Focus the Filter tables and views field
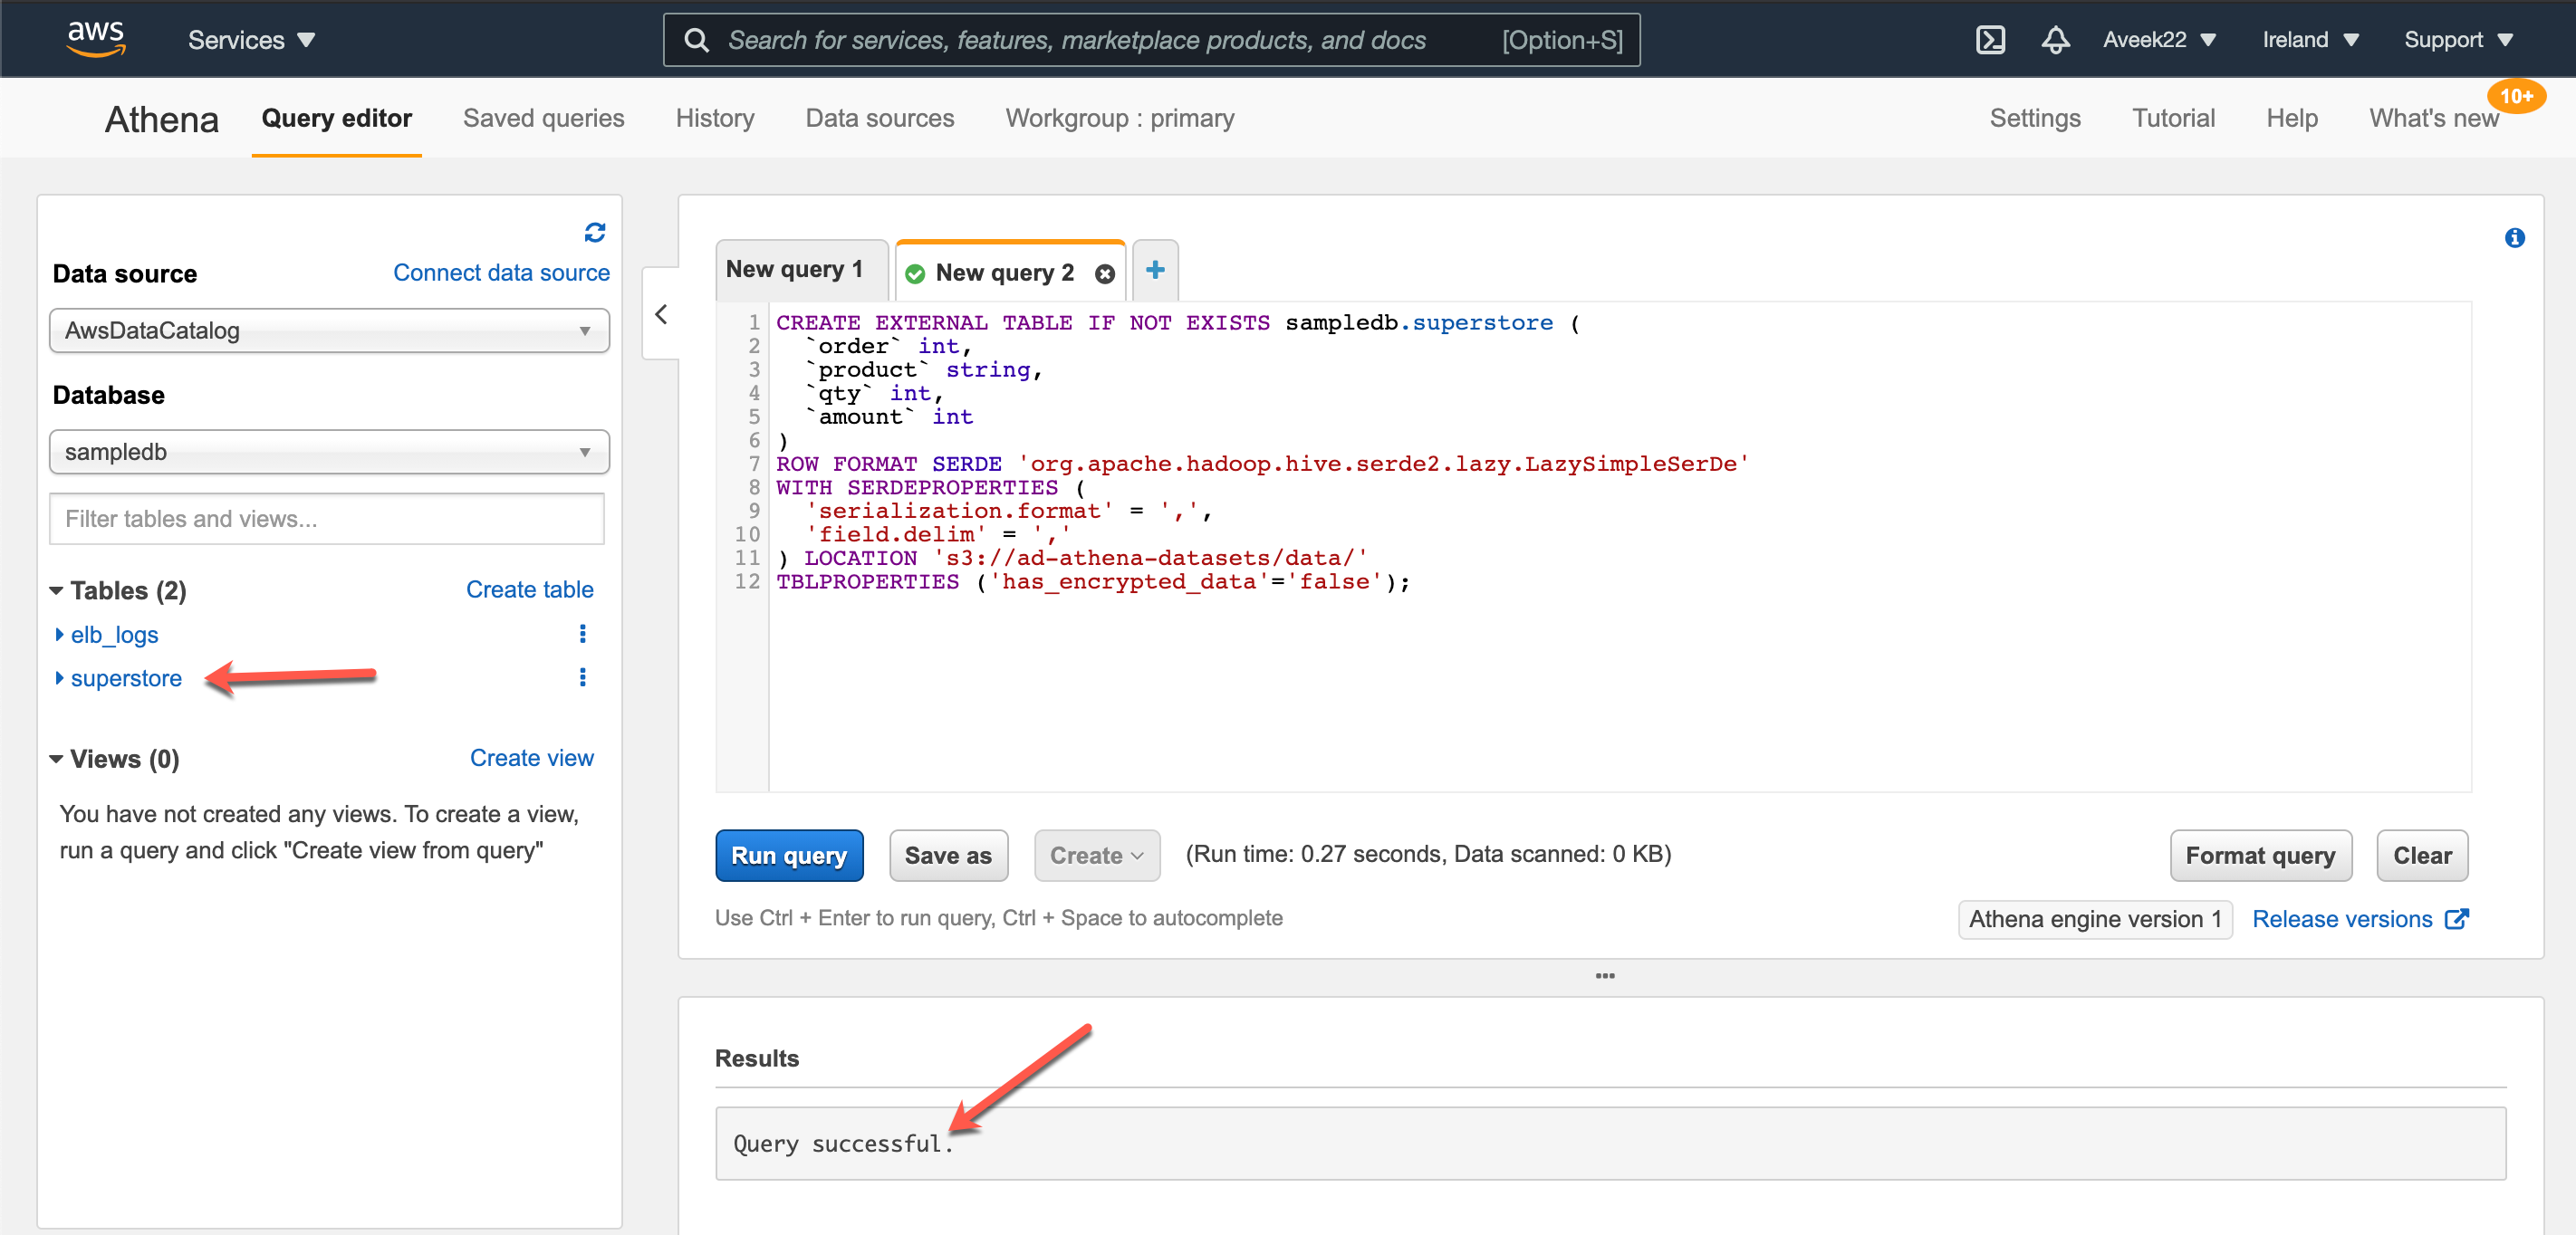 [x=326, y=519]
